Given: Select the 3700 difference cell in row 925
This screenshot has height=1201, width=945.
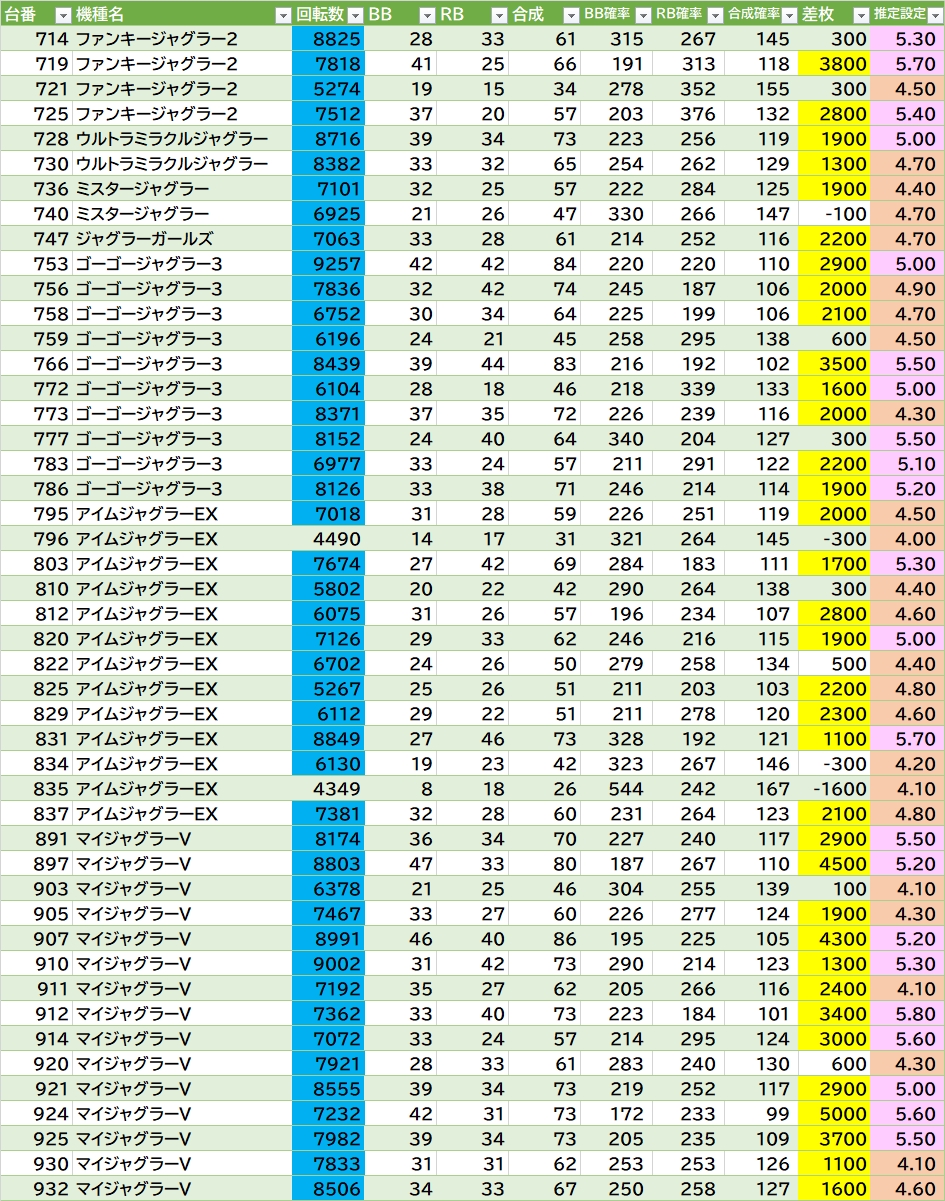Looking at the screenshot, I should 834,1139.
